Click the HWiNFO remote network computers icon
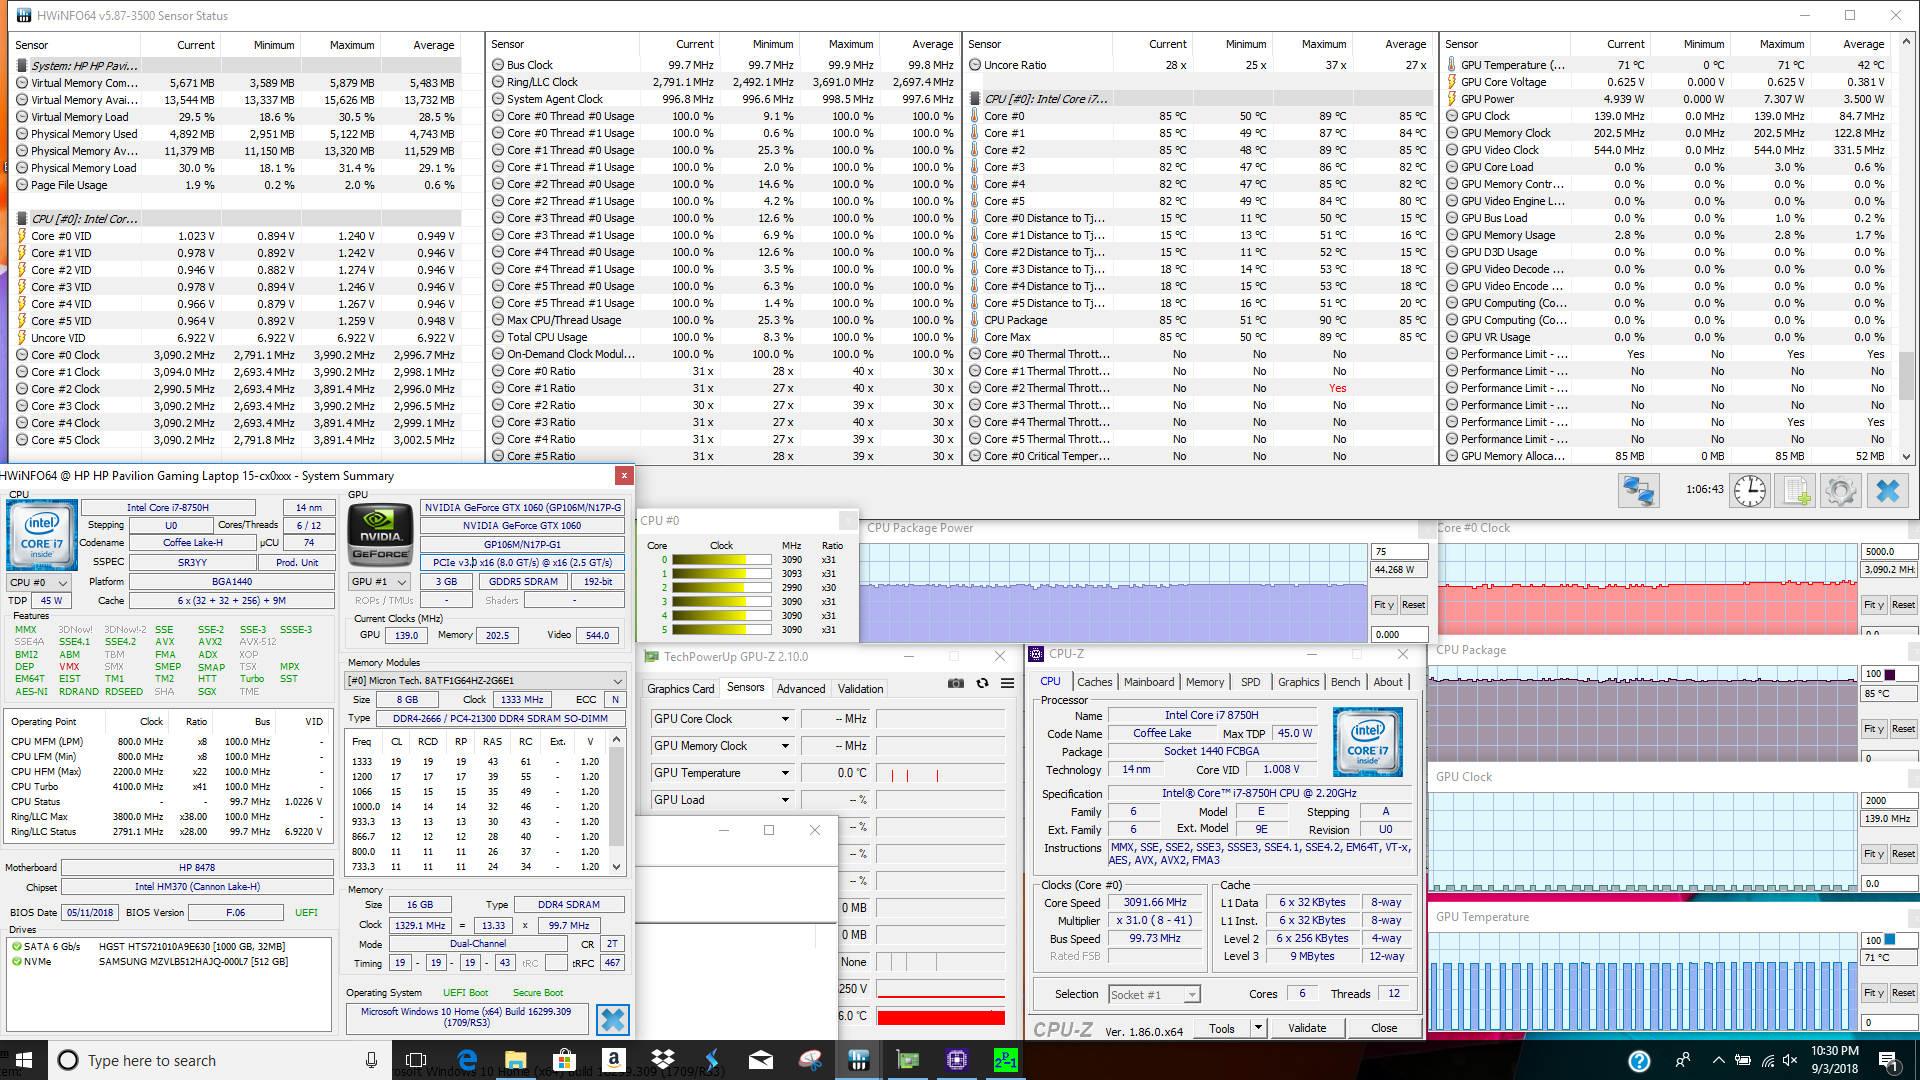This screenshot has height=1080, width=1920. 1638,491
